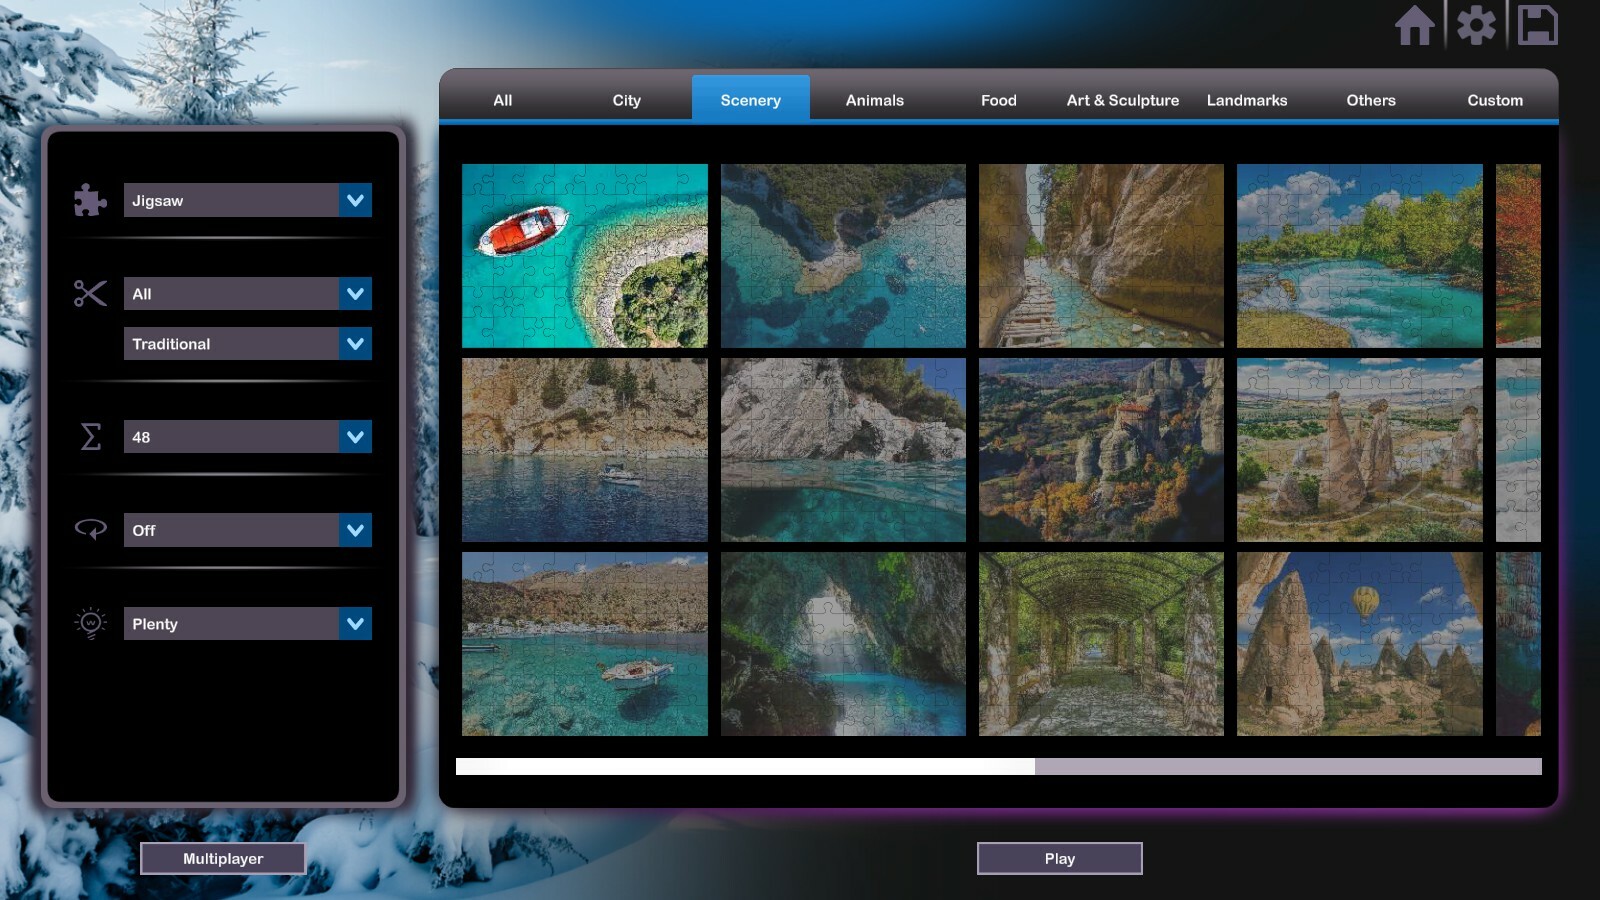The width and height of the screenshot is (1600, 900).
Task: Toggle piece rotation from Off
Action: (x=247, y=530)
